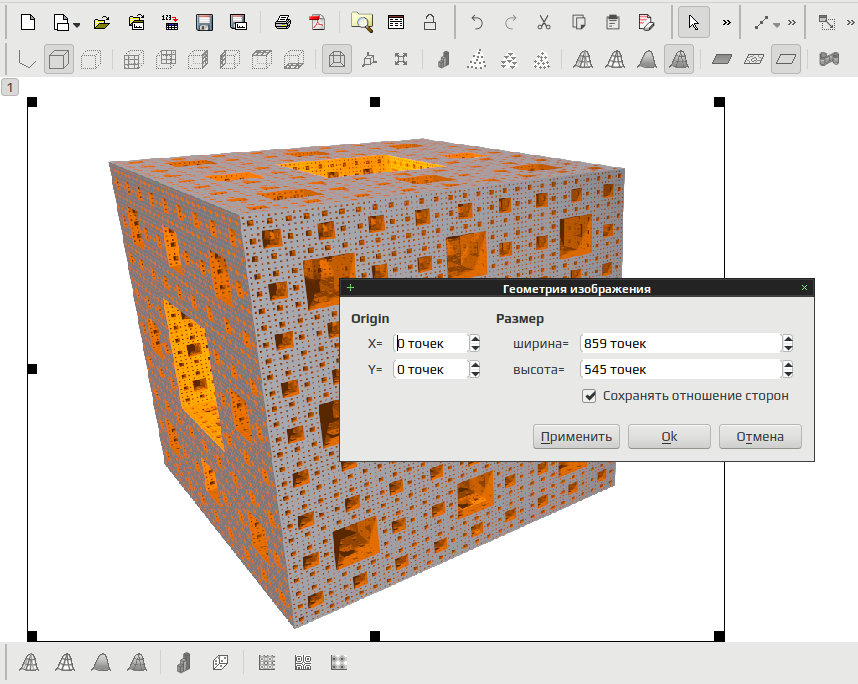
Task: Click the ширина spin box up arrow
Action: click(788, 339)
